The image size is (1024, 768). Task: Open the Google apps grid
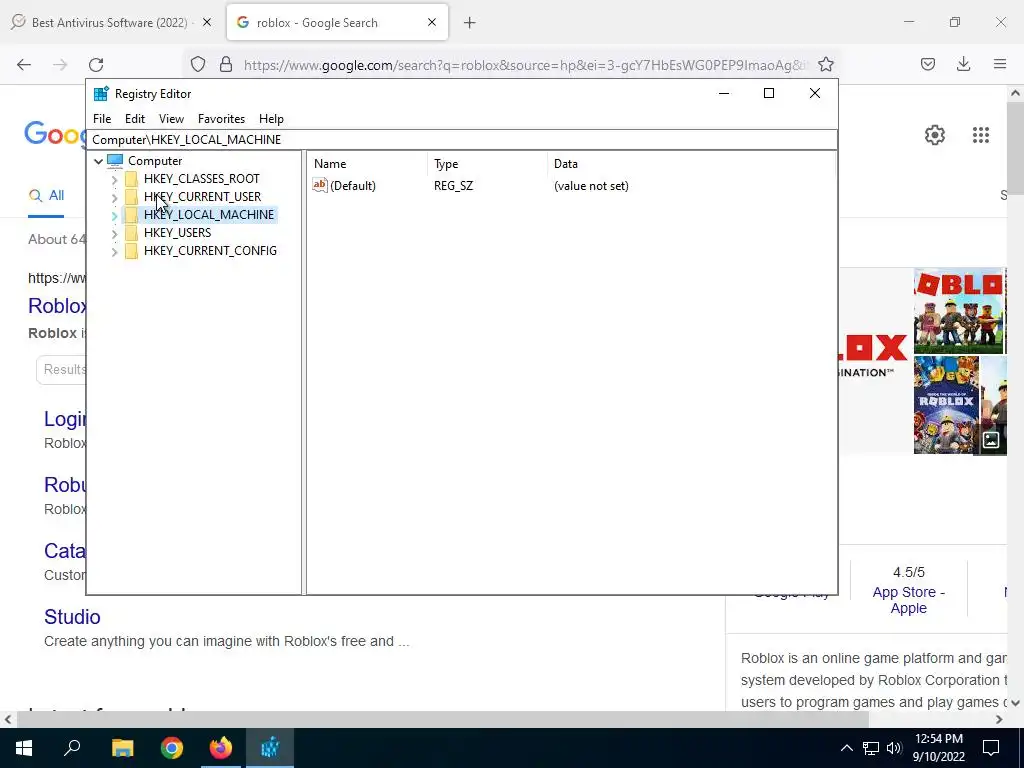pos(981,135)
